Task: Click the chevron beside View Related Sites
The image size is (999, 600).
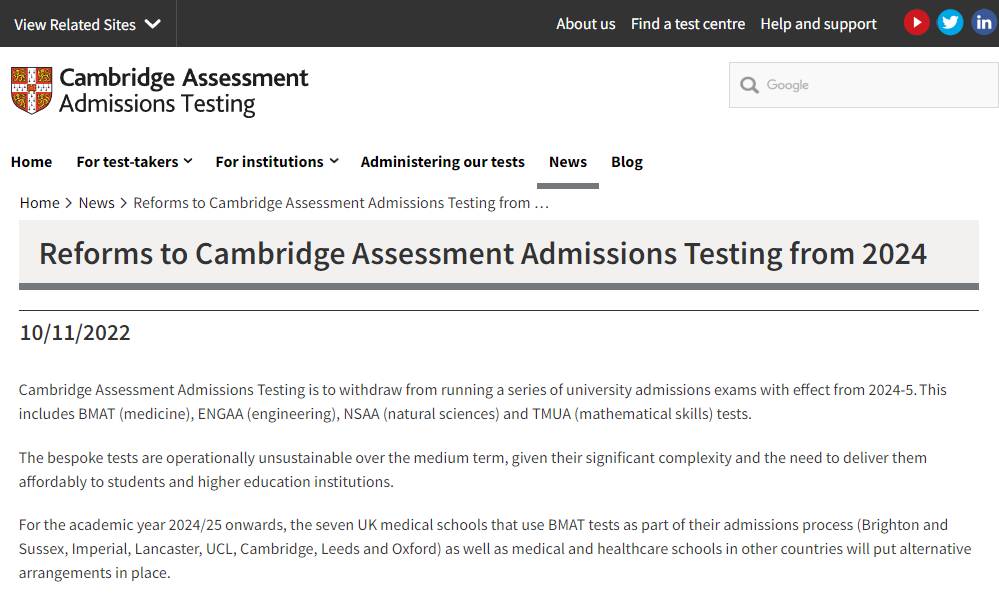Action: click(x=153, y=24)
